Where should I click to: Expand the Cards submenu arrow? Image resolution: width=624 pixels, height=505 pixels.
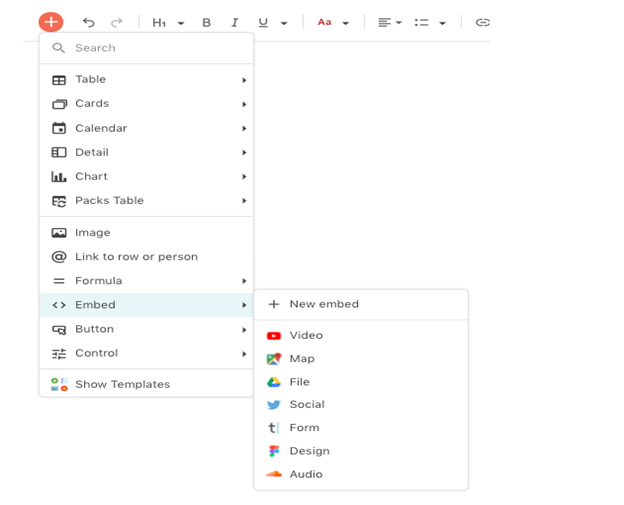244,104
